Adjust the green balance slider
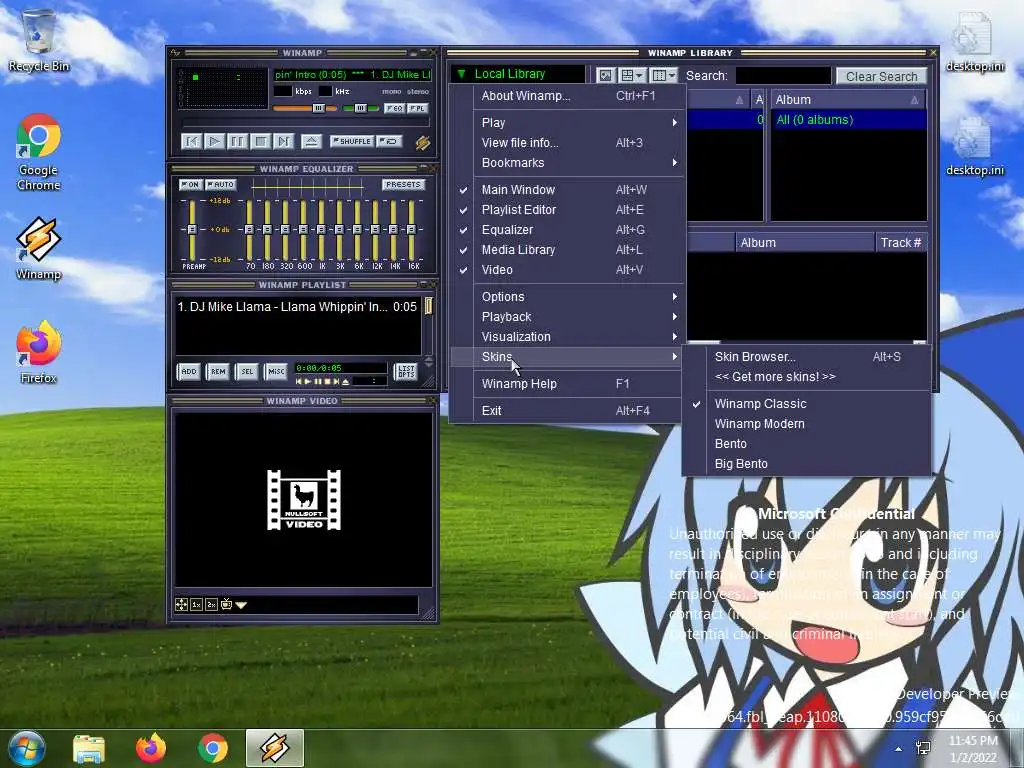The height and width of the screenshot is (768, 1024). point(360,108)
